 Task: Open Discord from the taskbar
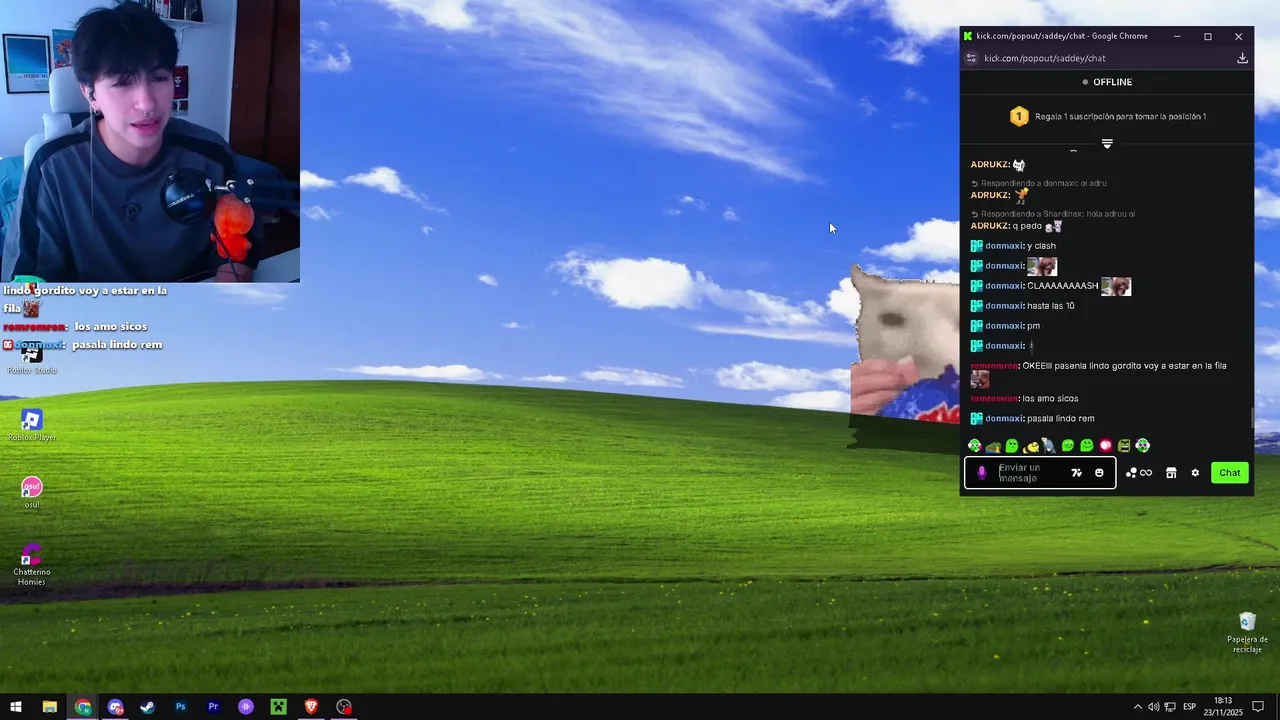115,707
